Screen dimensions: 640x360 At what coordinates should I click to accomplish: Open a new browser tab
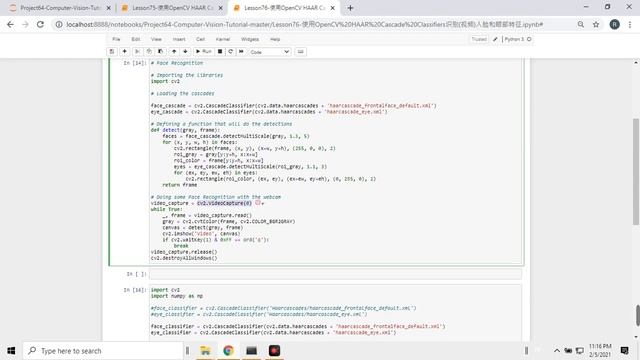pyautogui.click(x=350, y=8)
